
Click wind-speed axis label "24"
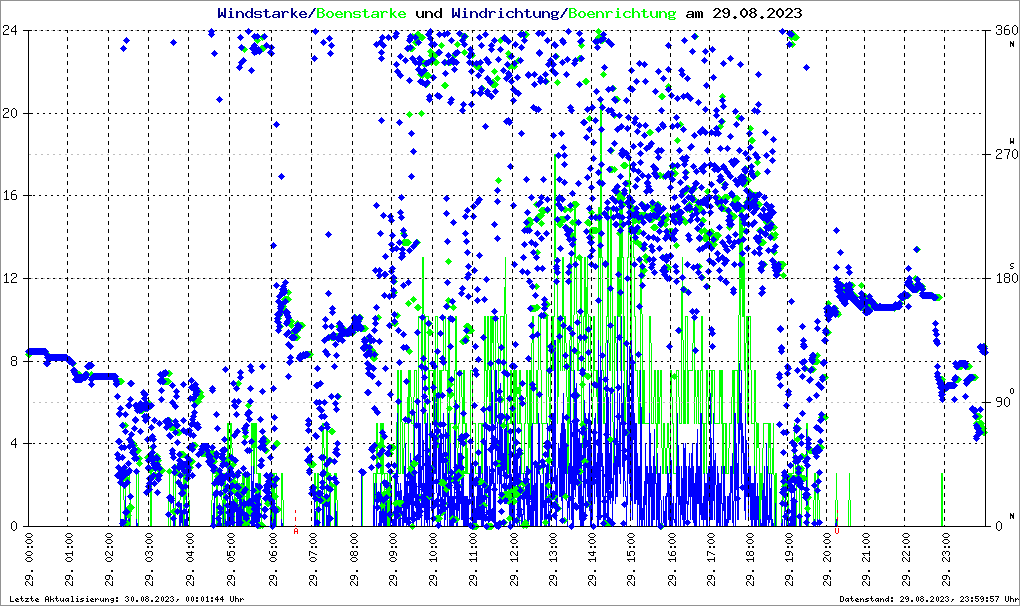click(x=9, y=30)
